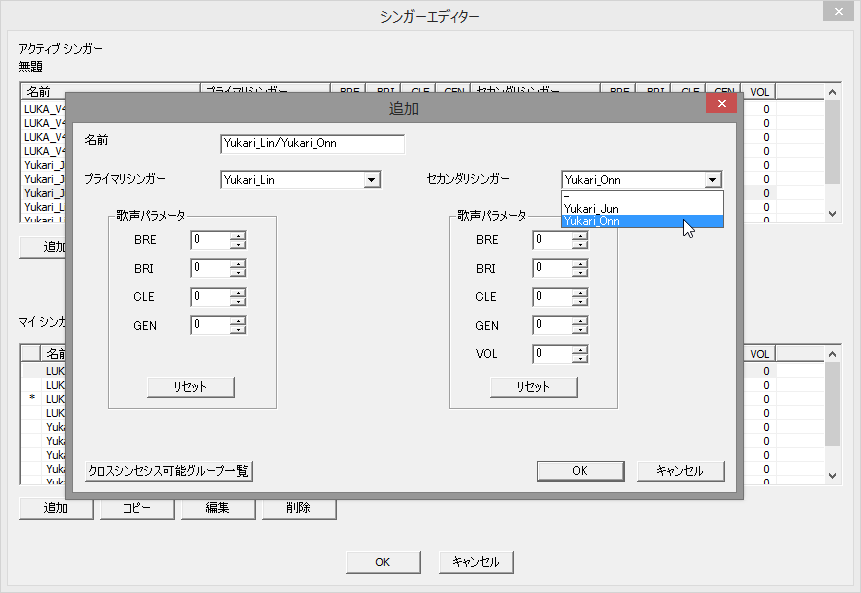Focus the secondary singer BRI number field
The width and height of the screenshot is (861, 593).
point(553,268)
